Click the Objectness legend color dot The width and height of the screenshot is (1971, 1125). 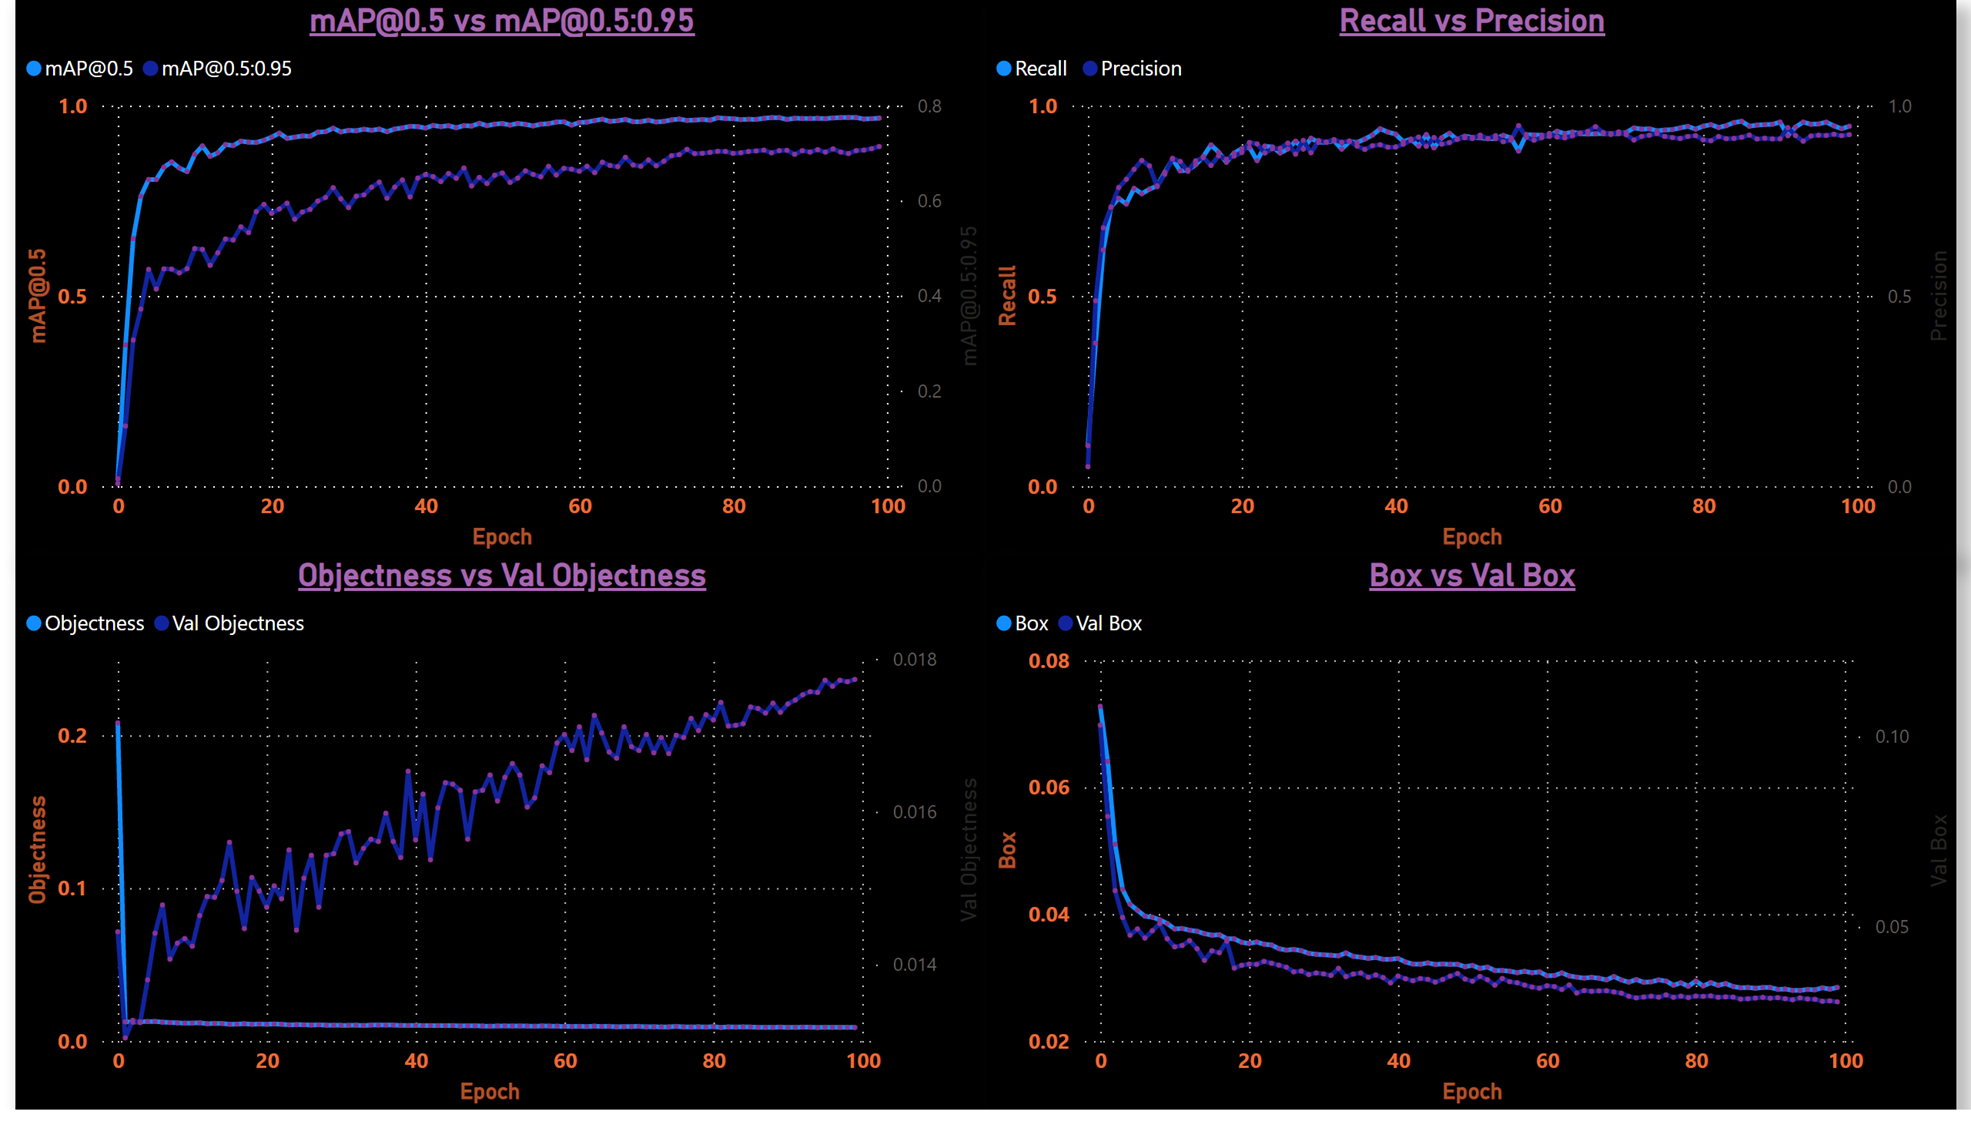click(34, 624)
